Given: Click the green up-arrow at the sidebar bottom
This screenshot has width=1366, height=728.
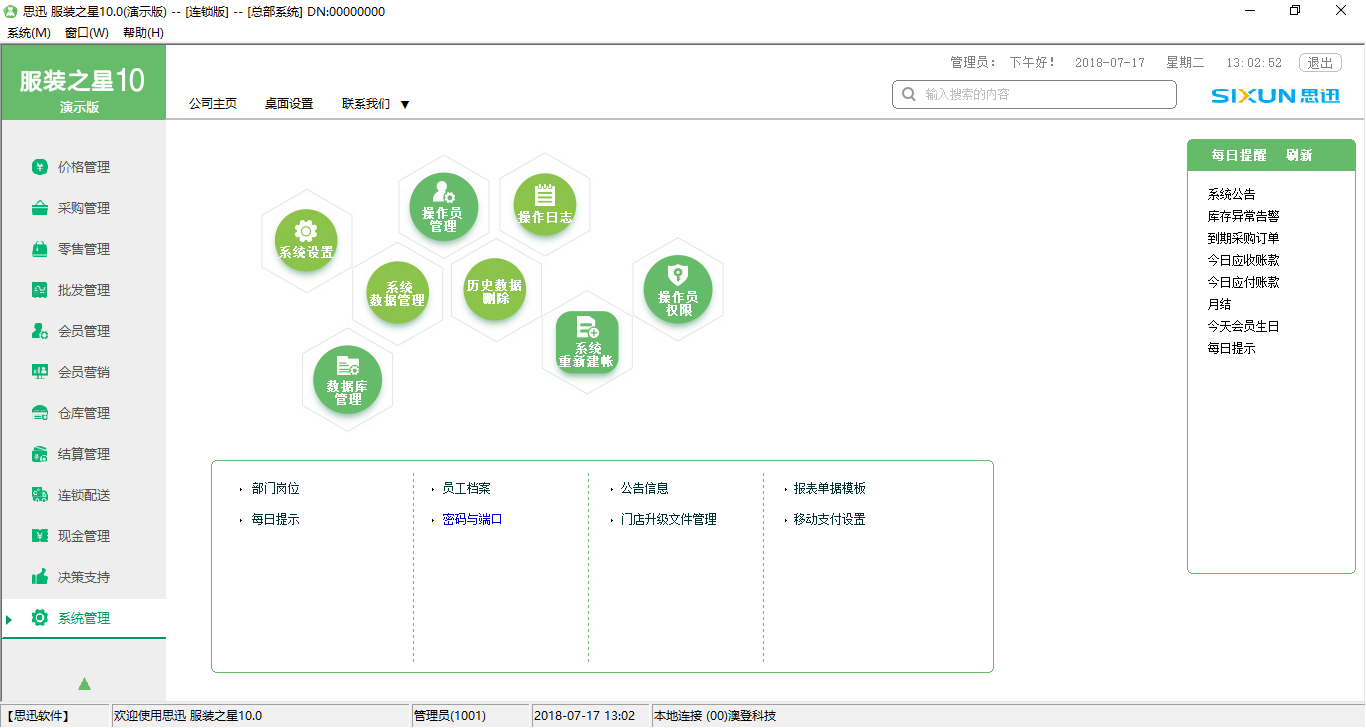Looking at the screenshot, I should point(84,684).
